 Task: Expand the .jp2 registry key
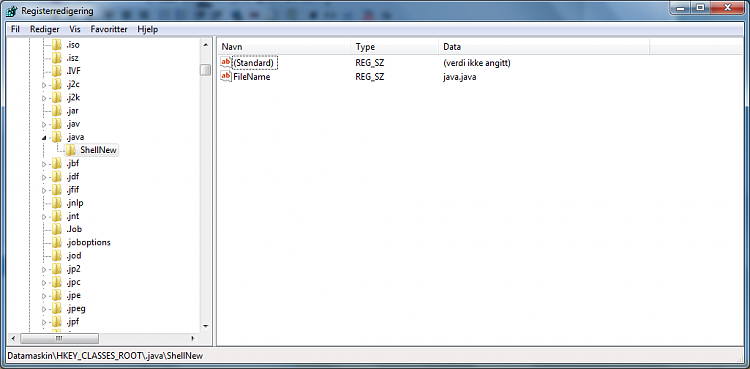point(44,269)
